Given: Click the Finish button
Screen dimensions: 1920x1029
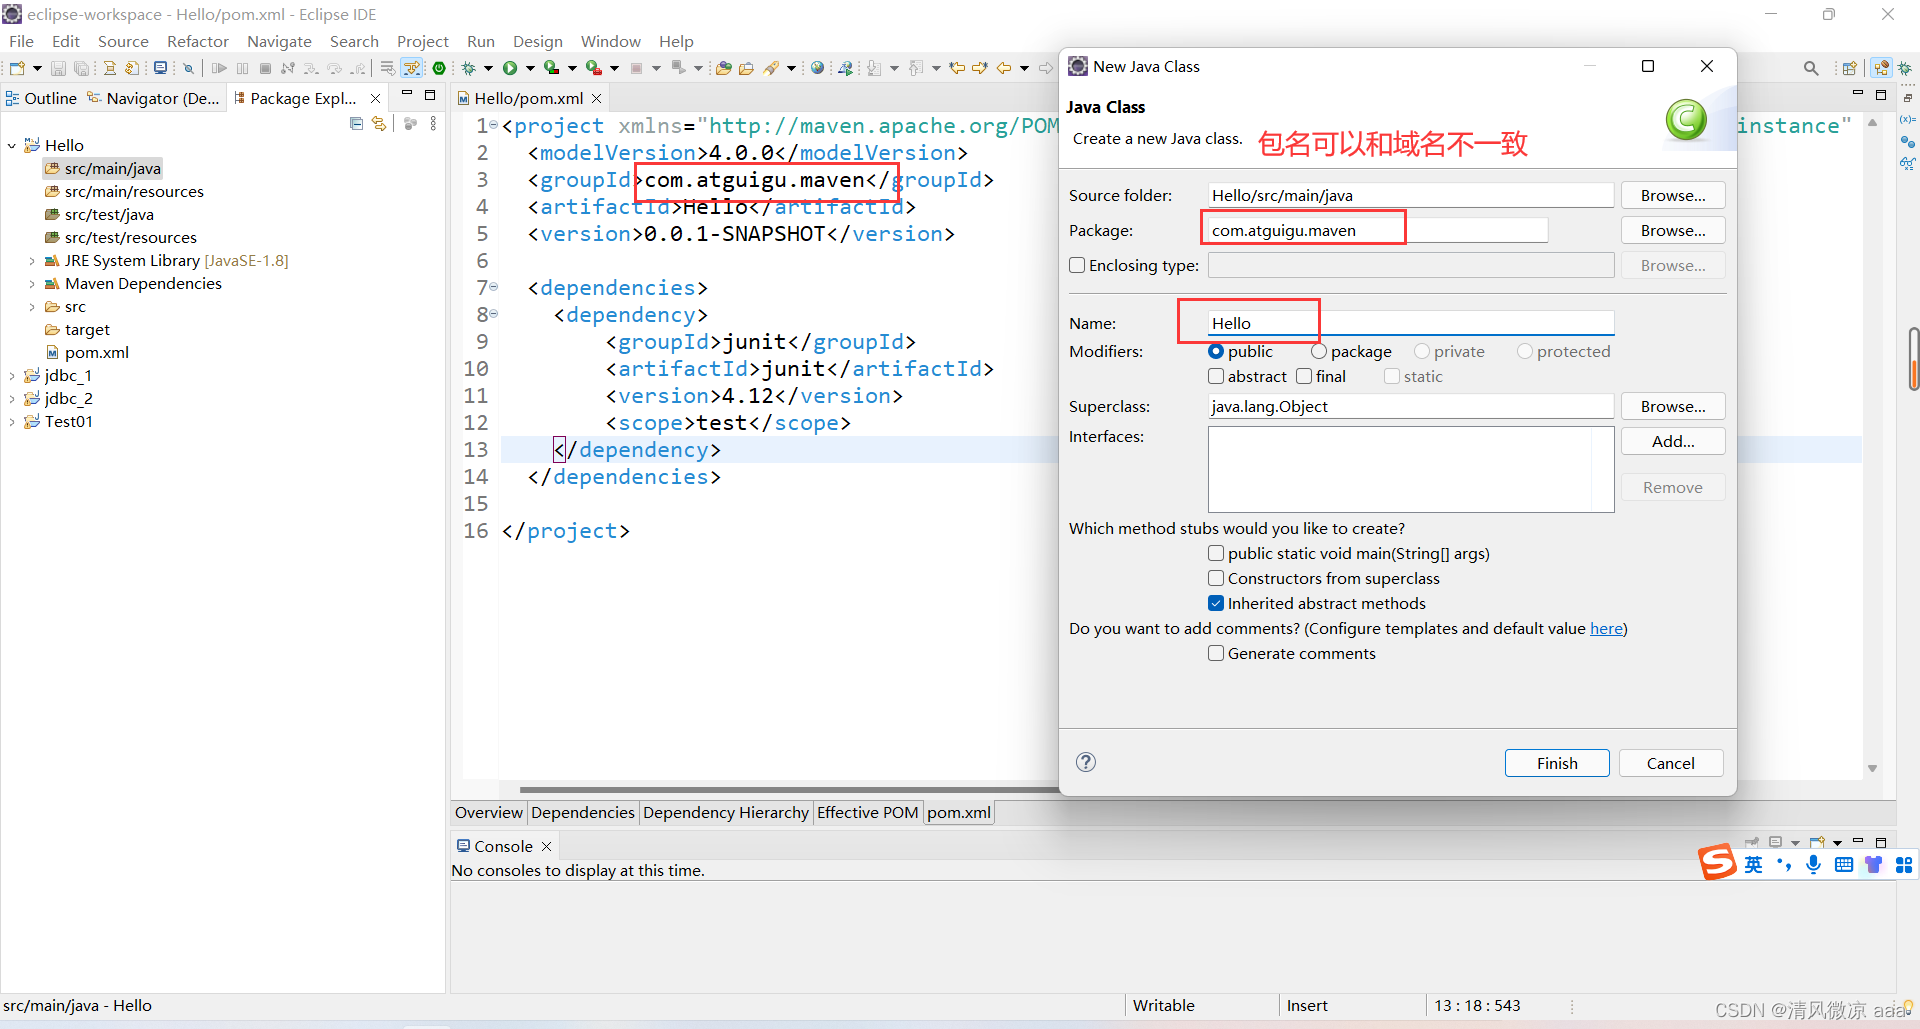Looking at the screenshot, I should [1556, 762].
